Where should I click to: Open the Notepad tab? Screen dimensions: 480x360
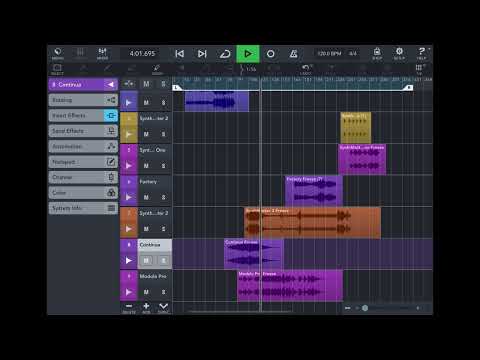coord(83,162)
